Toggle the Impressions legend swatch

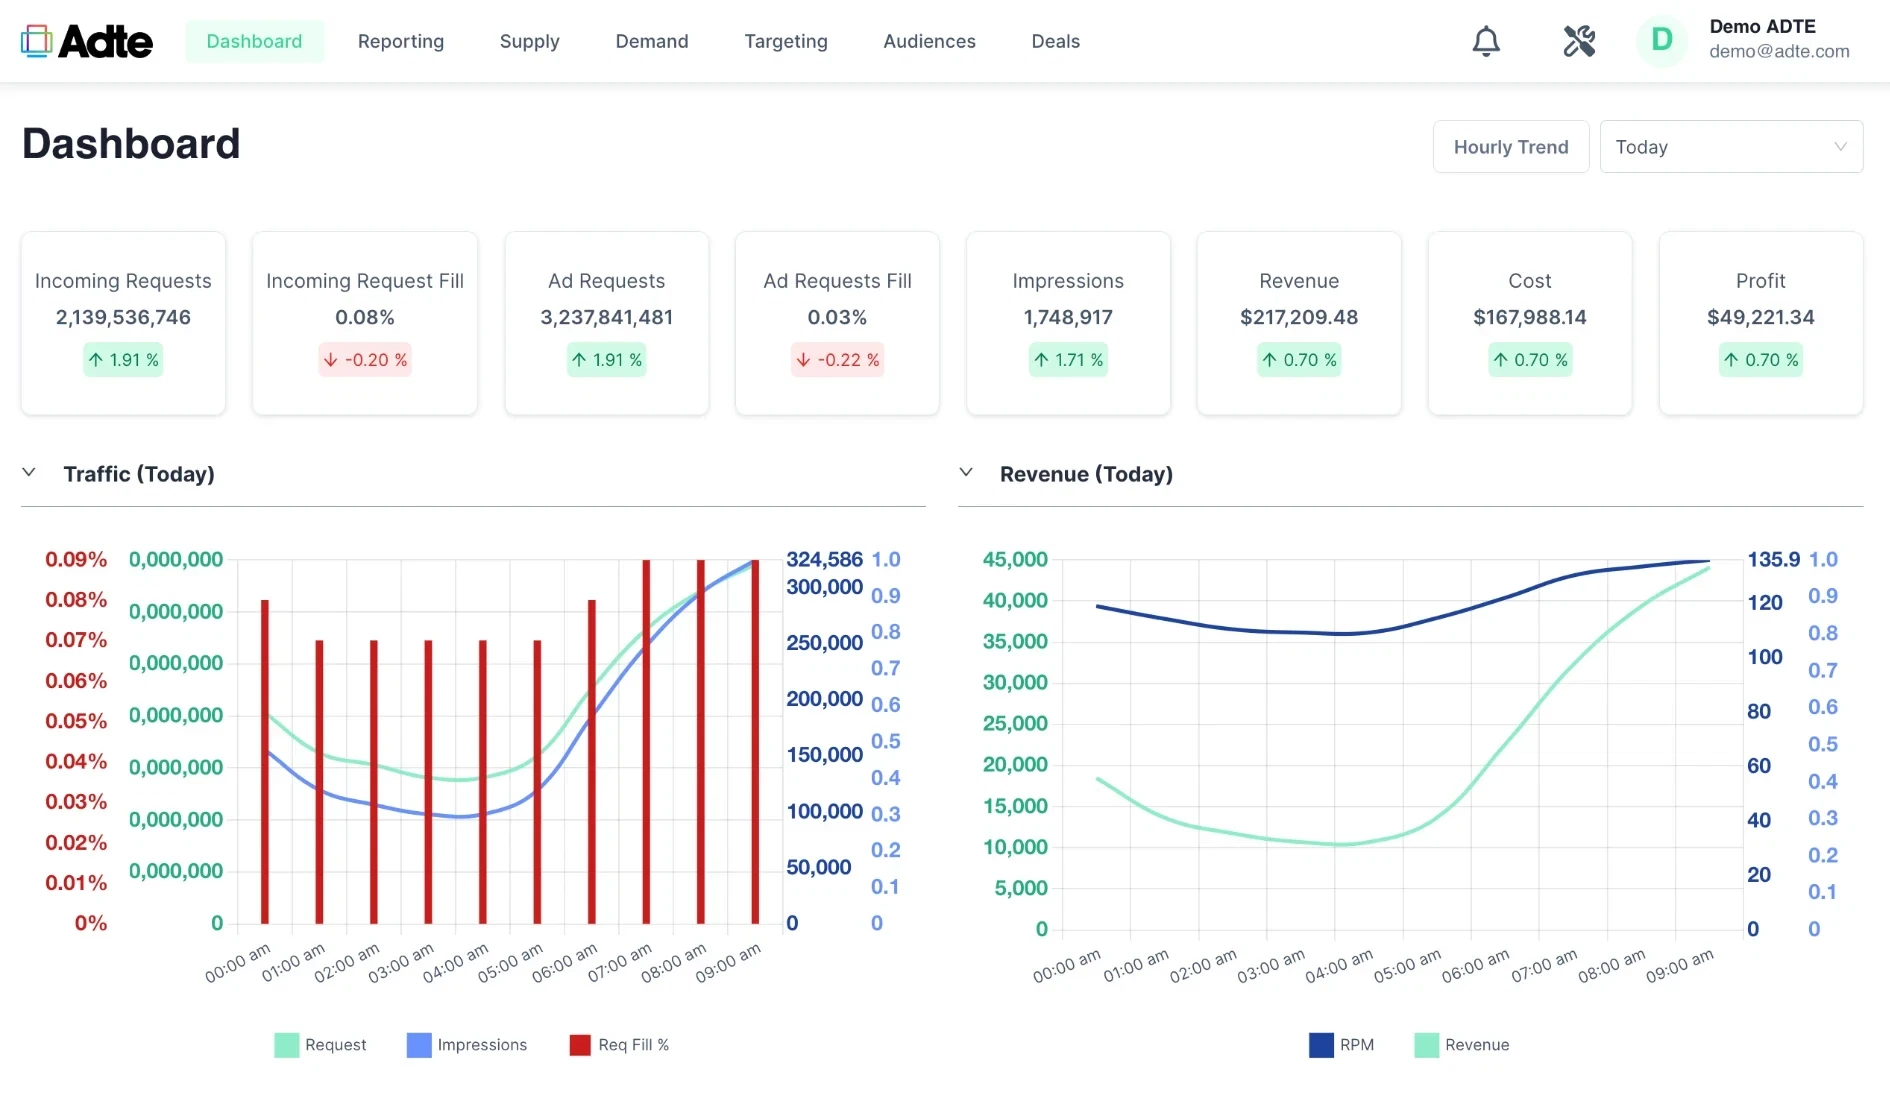click(419, 1045)
